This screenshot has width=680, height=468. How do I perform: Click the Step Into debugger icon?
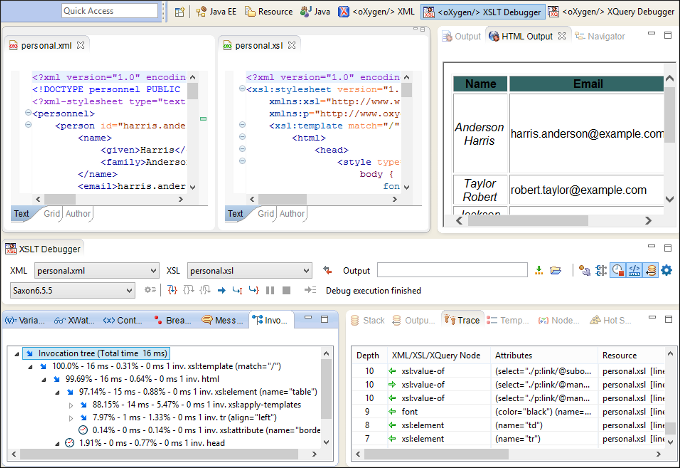(171, 290)
